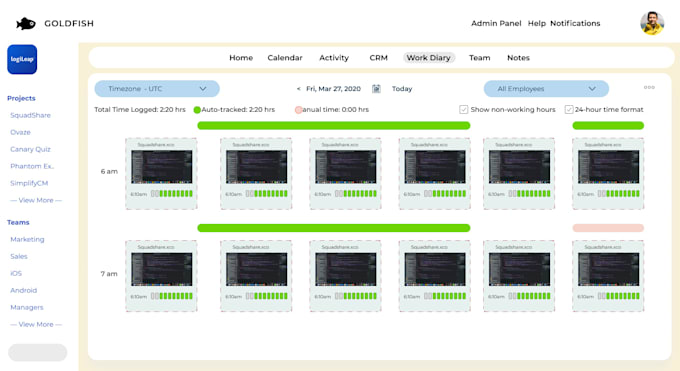Click the Total Time Logged text
The width and height of the screenshot is (680, 371).
pyautogui.click(x=140, y=109)
